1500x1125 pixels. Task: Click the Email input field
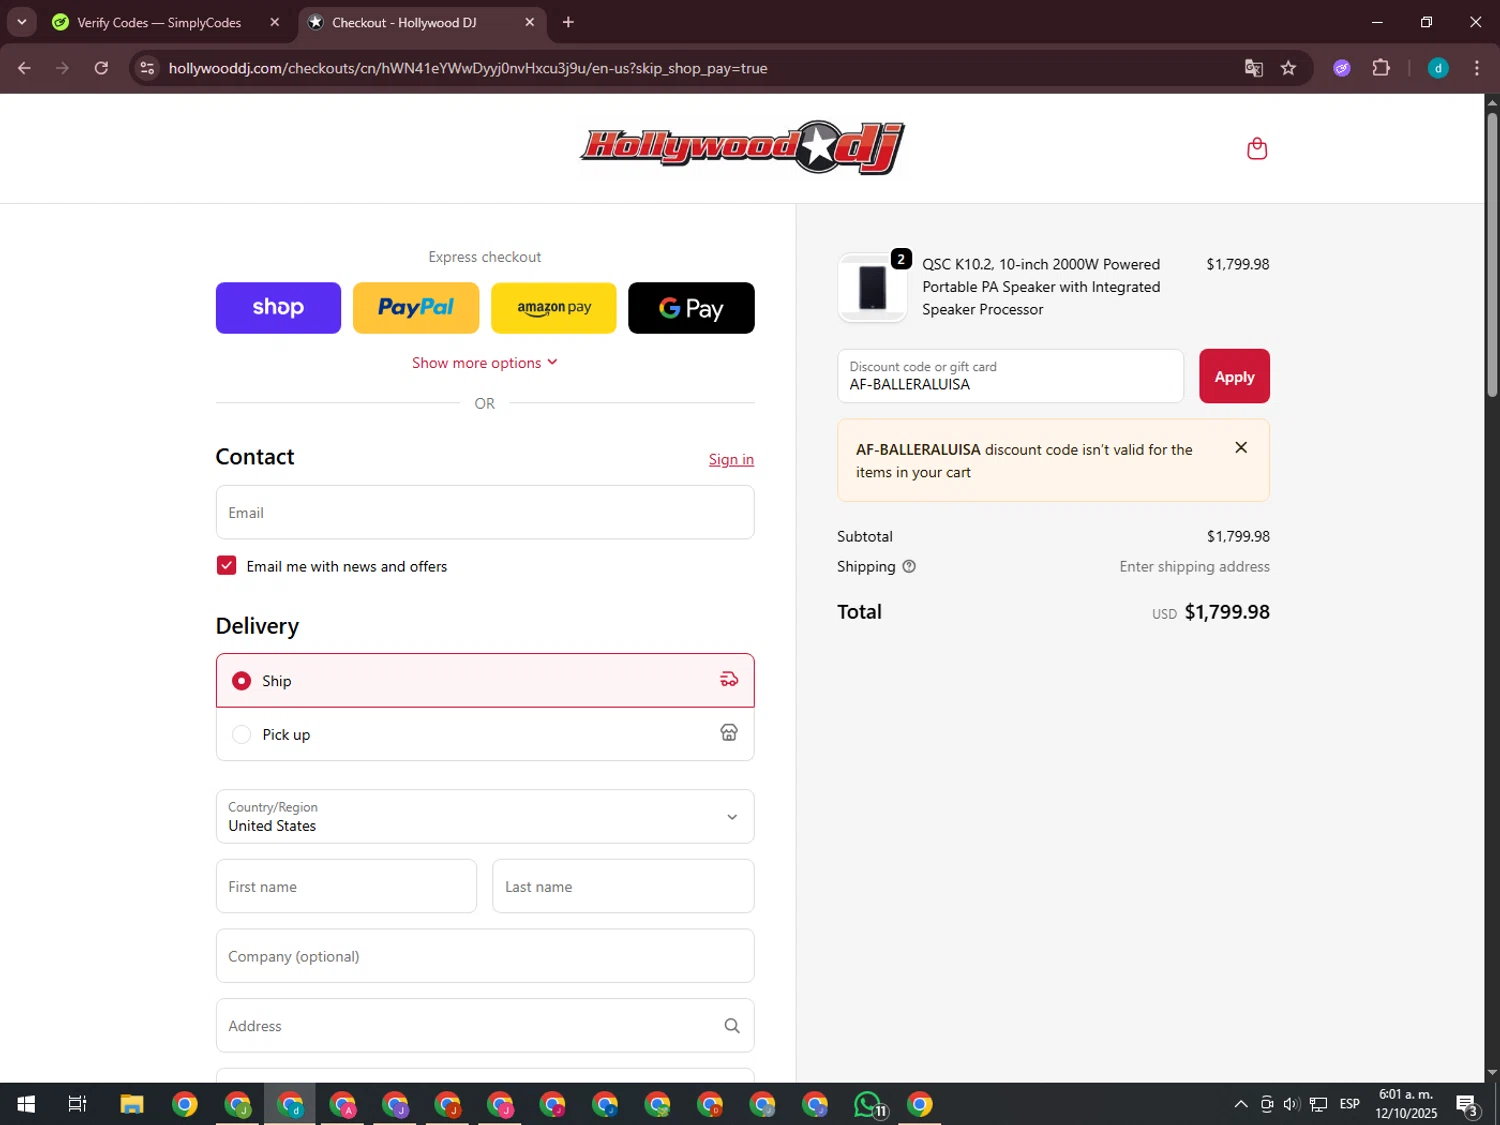pos(485,512)
